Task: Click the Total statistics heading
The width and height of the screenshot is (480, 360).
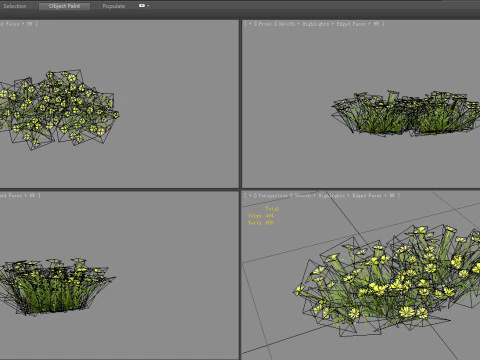Action: click(272, 209)
